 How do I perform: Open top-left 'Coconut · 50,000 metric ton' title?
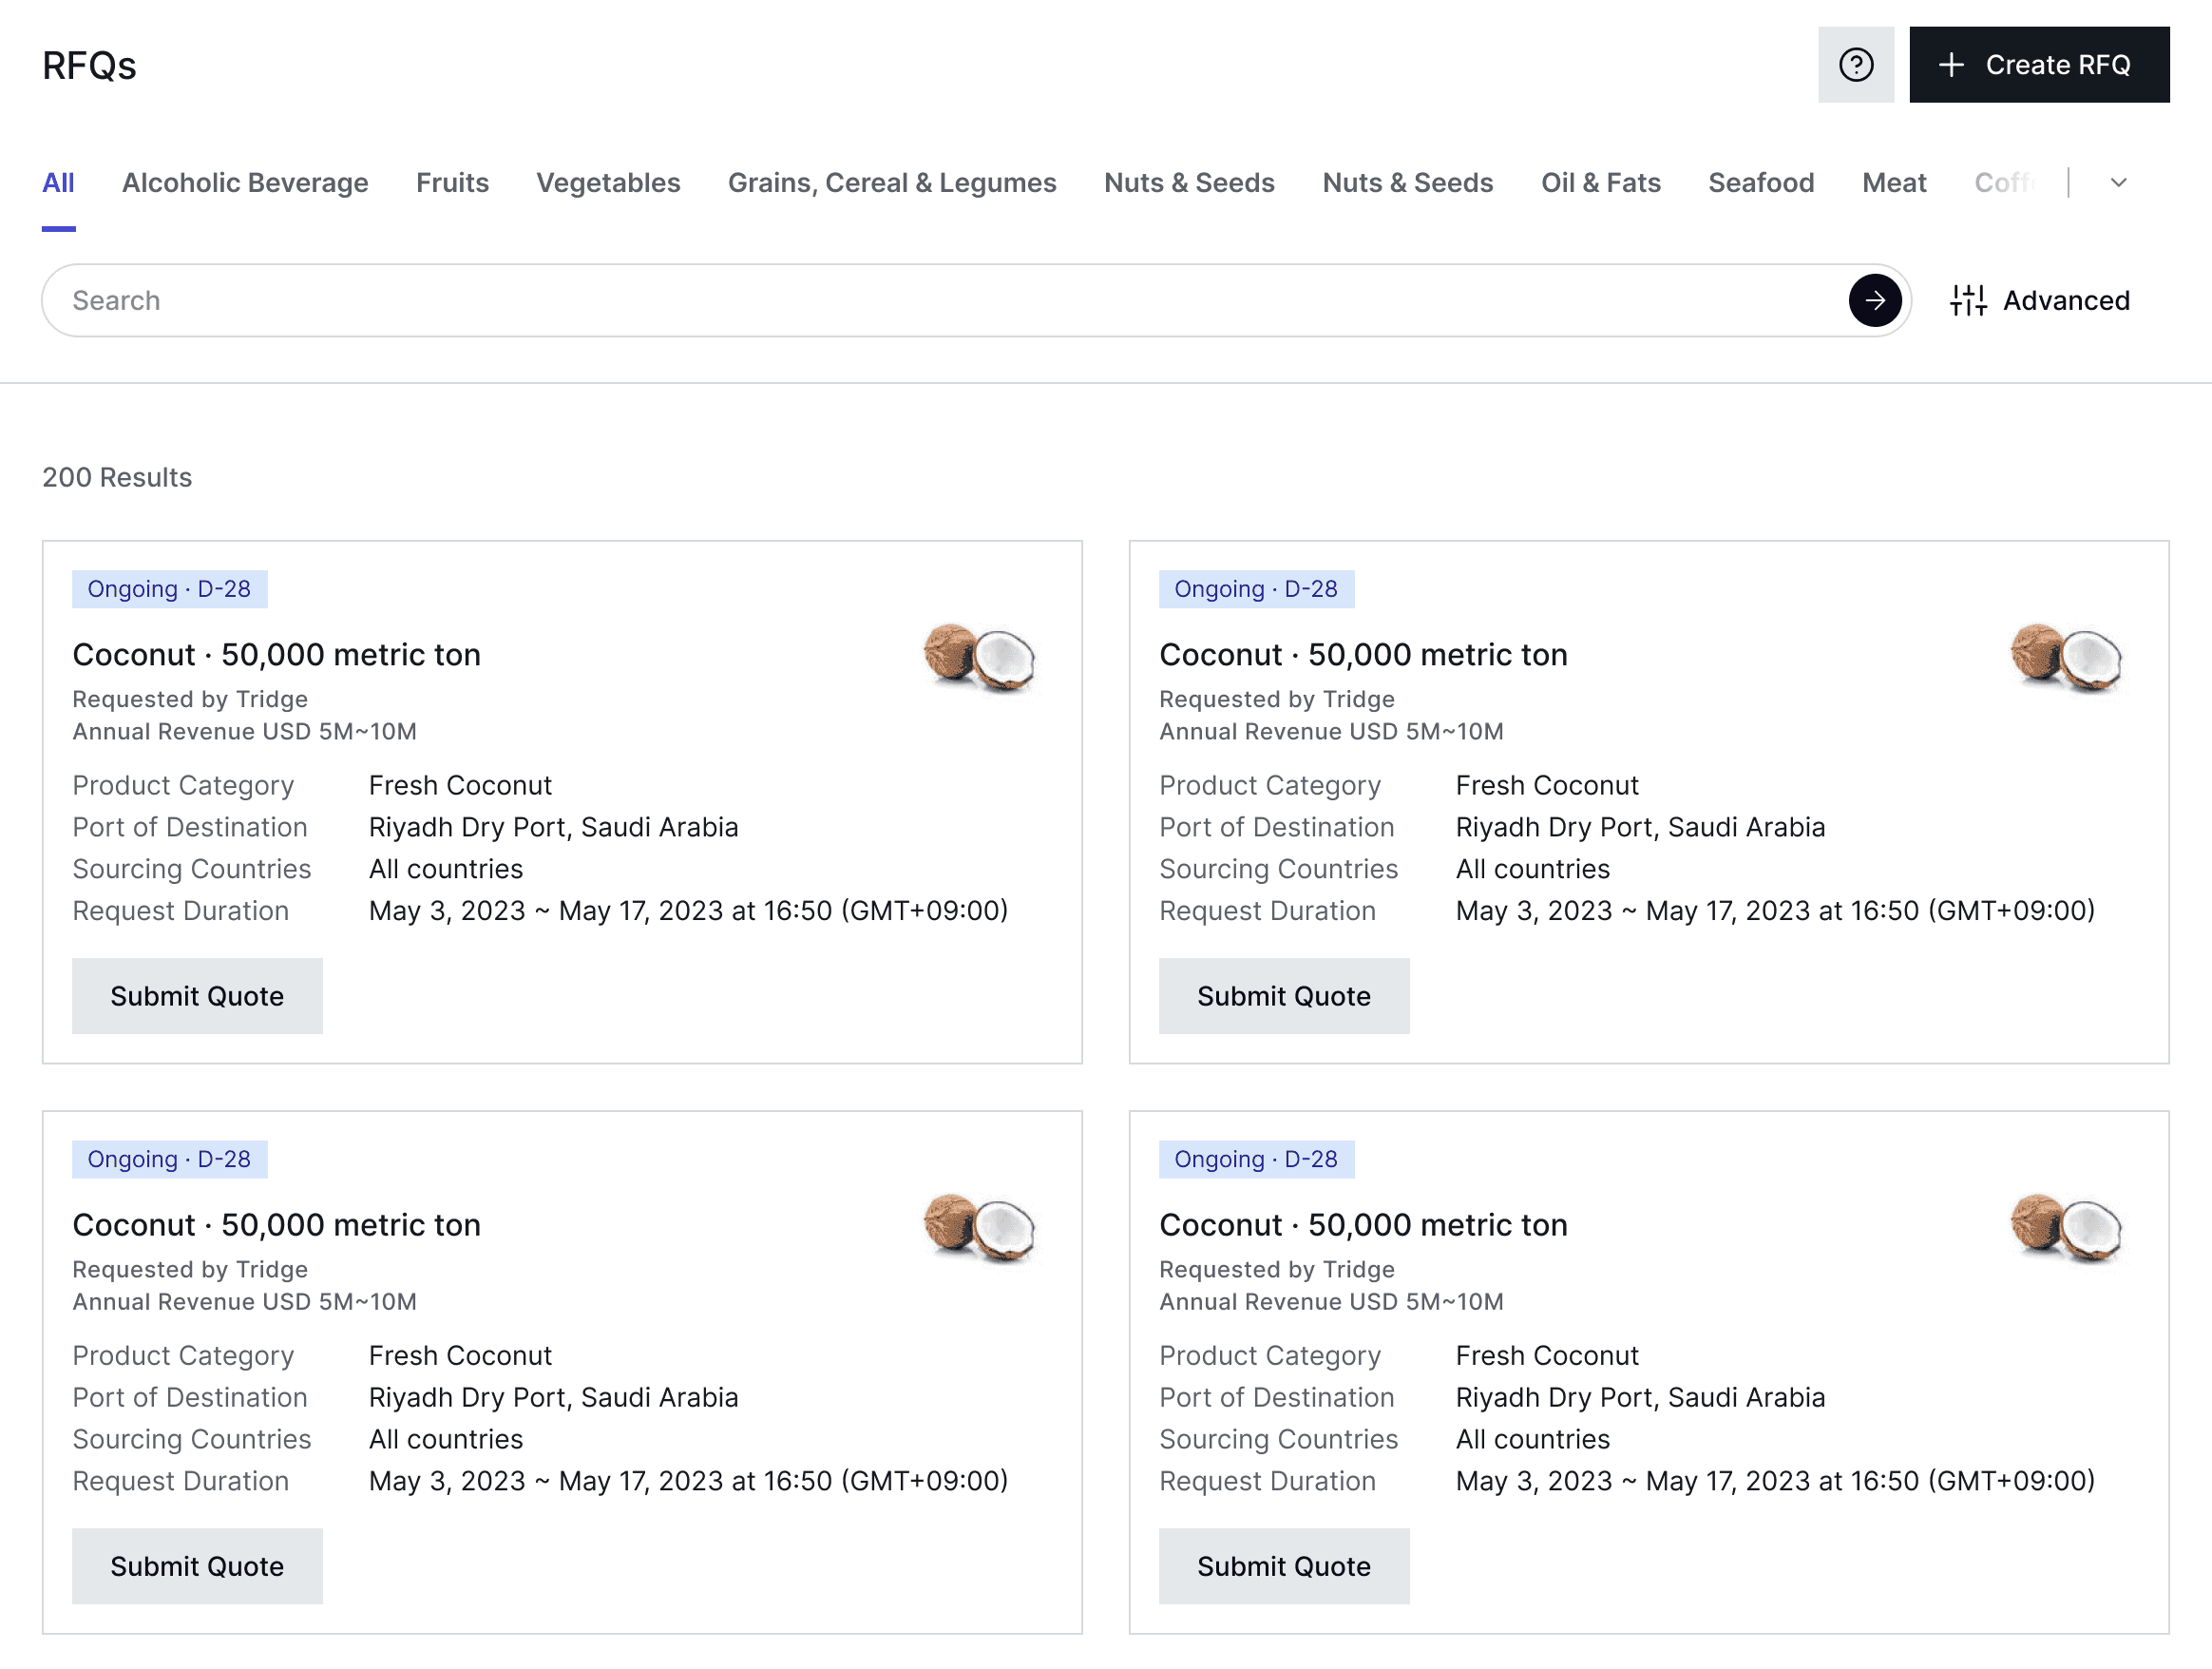[x=276, y=655]
